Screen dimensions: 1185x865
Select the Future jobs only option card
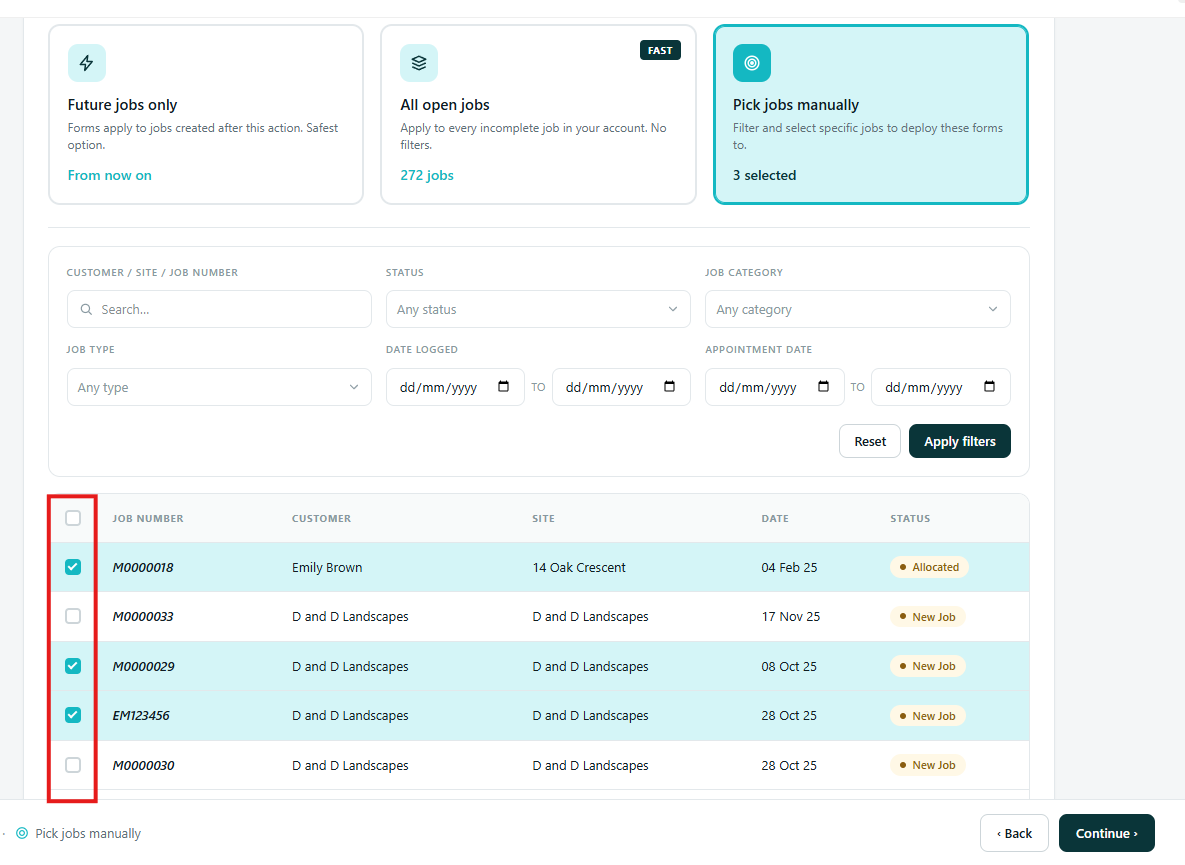[206, 115]
